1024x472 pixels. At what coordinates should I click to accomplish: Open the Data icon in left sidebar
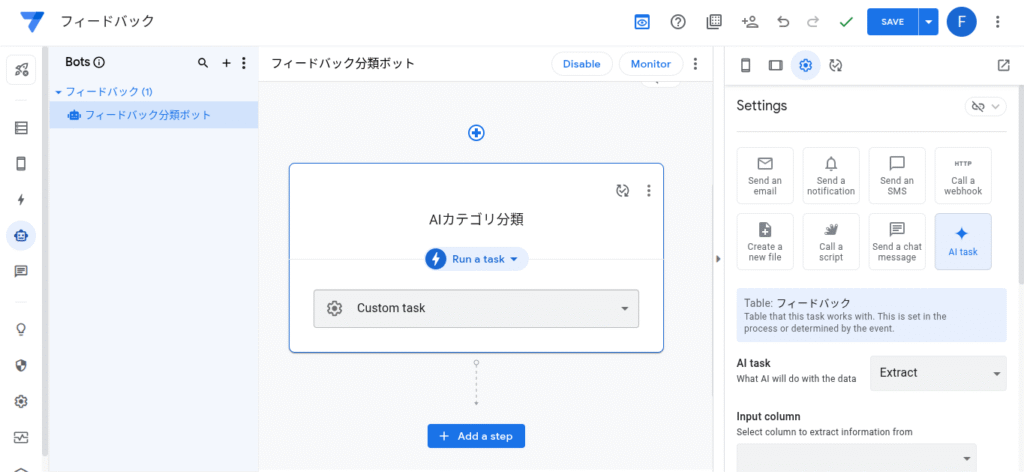coord(21,128)
